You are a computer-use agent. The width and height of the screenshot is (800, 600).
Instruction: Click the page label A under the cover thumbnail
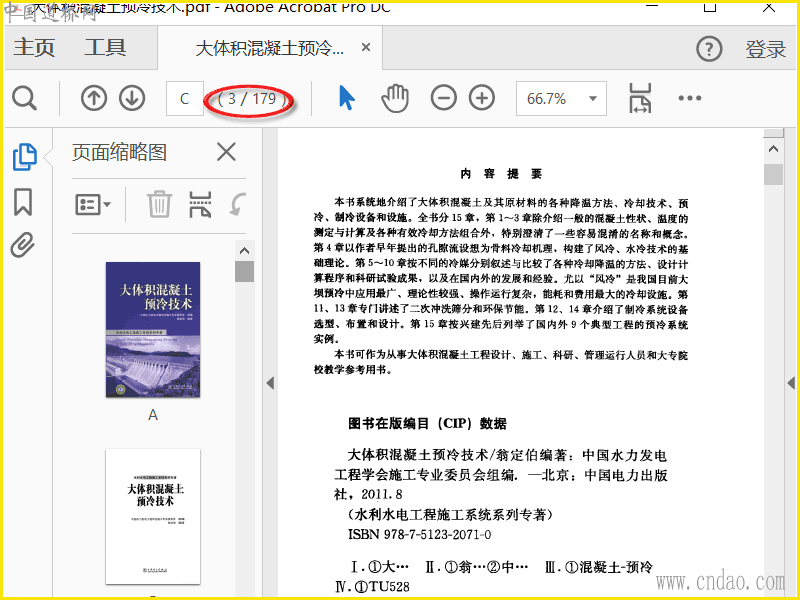(153, 415)
